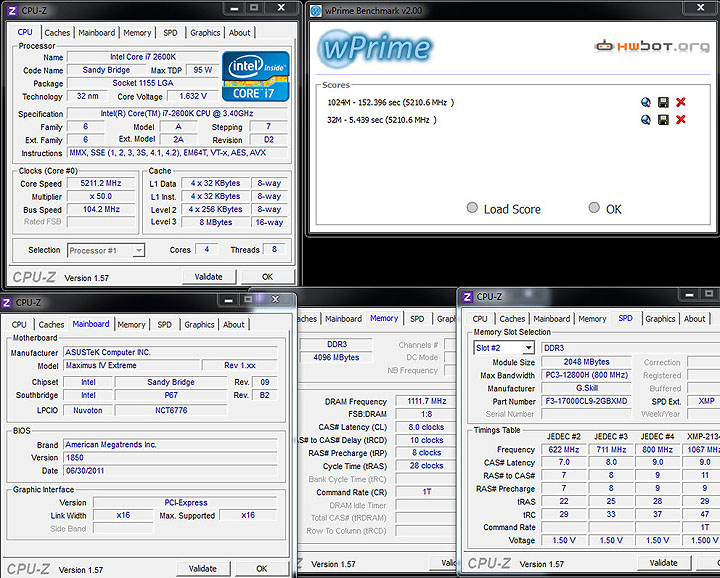Open CPU tab in the SPD window
The image size is (720, 578).
click(480, 319)
